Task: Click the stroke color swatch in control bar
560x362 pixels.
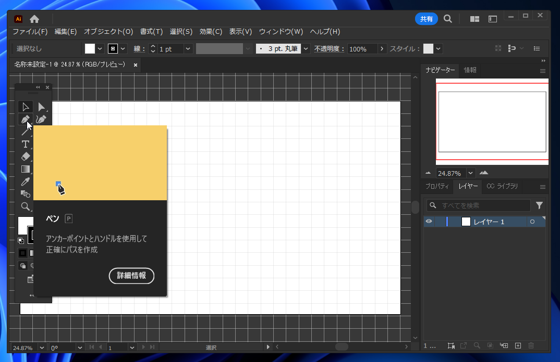Action: click(x=113, y=49)
